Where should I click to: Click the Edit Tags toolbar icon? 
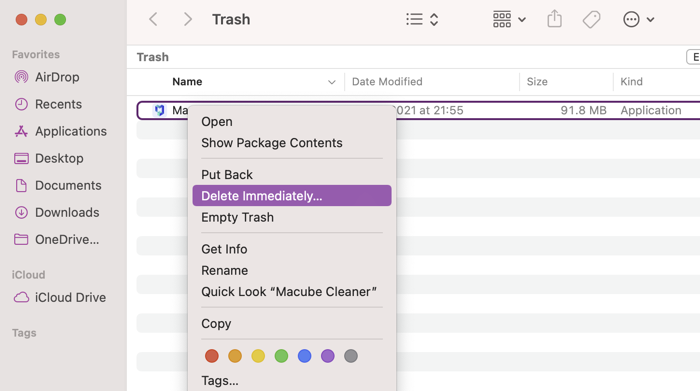pyautogui.click(x=592, y=19)
